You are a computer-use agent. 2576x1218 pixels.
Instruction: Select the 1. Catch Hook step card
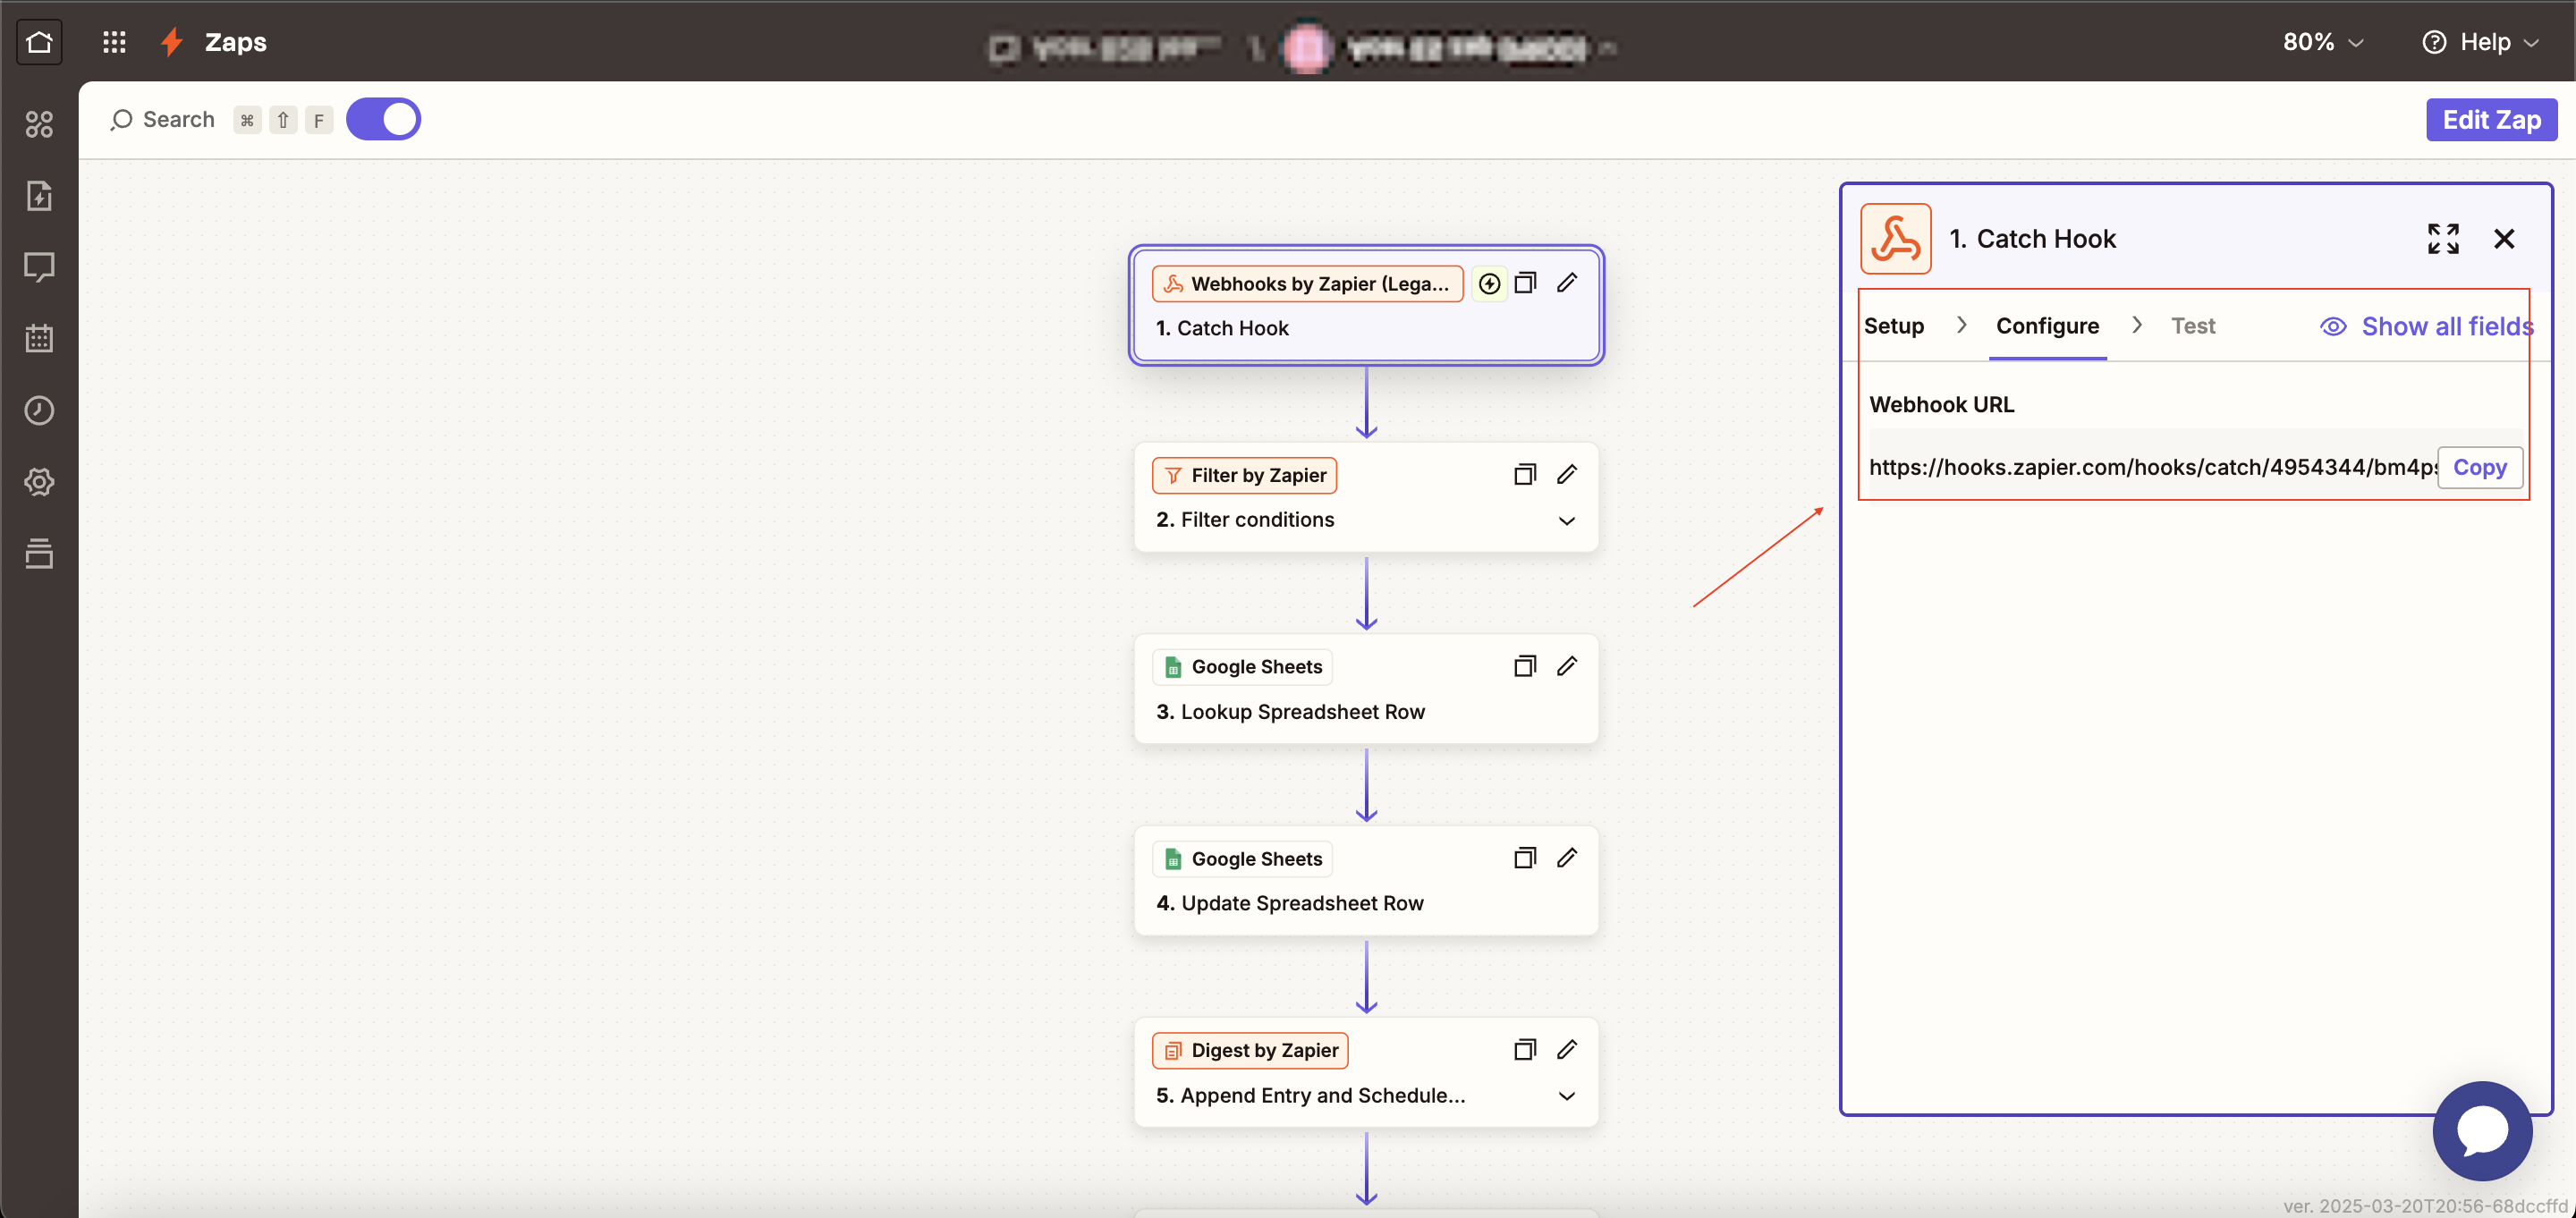(x=1366, y=305)
